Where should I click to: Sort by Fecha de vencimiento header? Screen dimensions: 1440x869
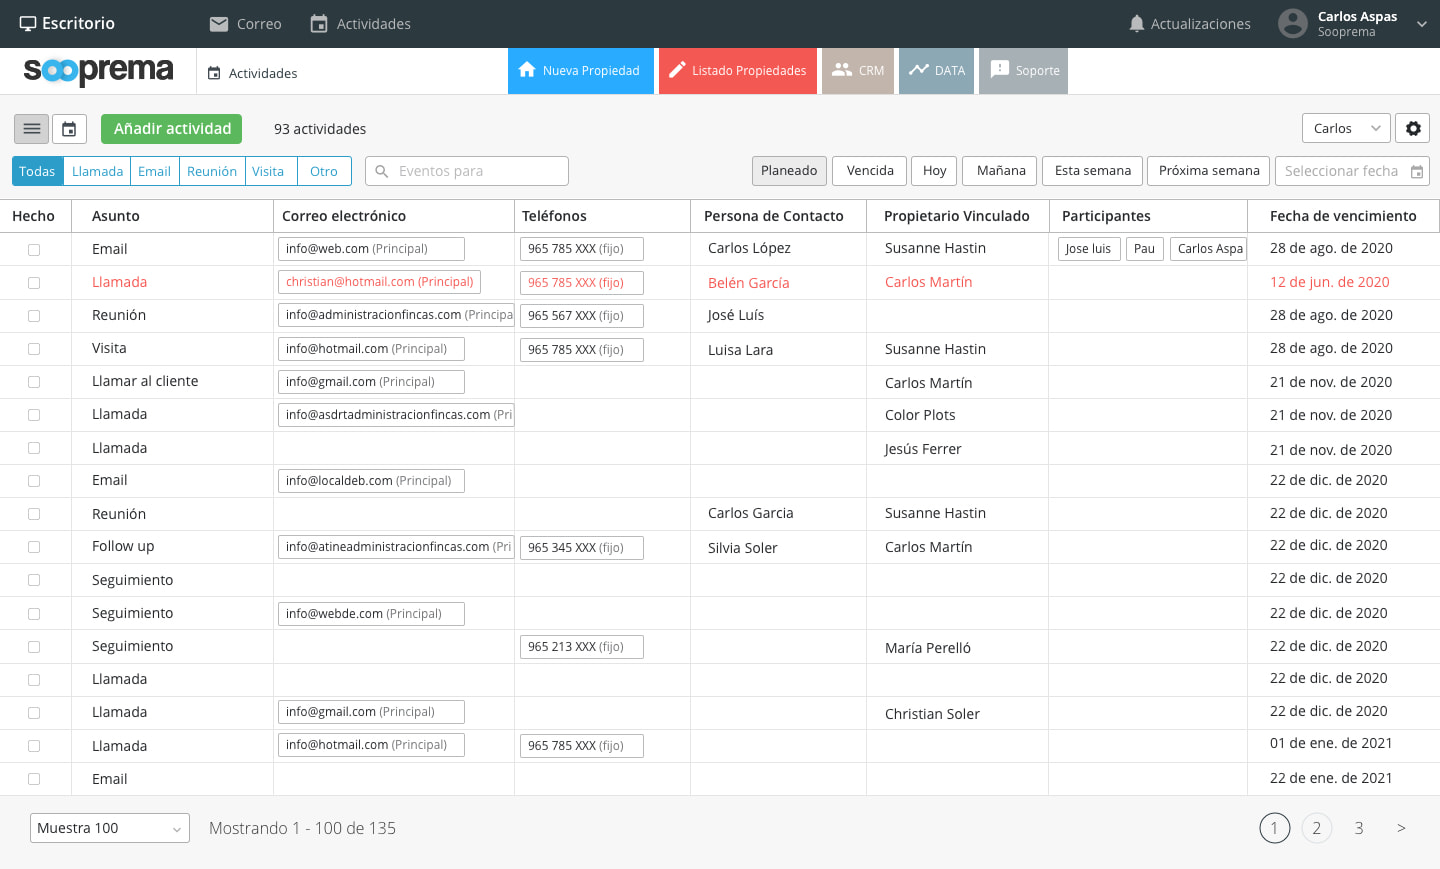pyautogui.click(x=1343, y=216)
